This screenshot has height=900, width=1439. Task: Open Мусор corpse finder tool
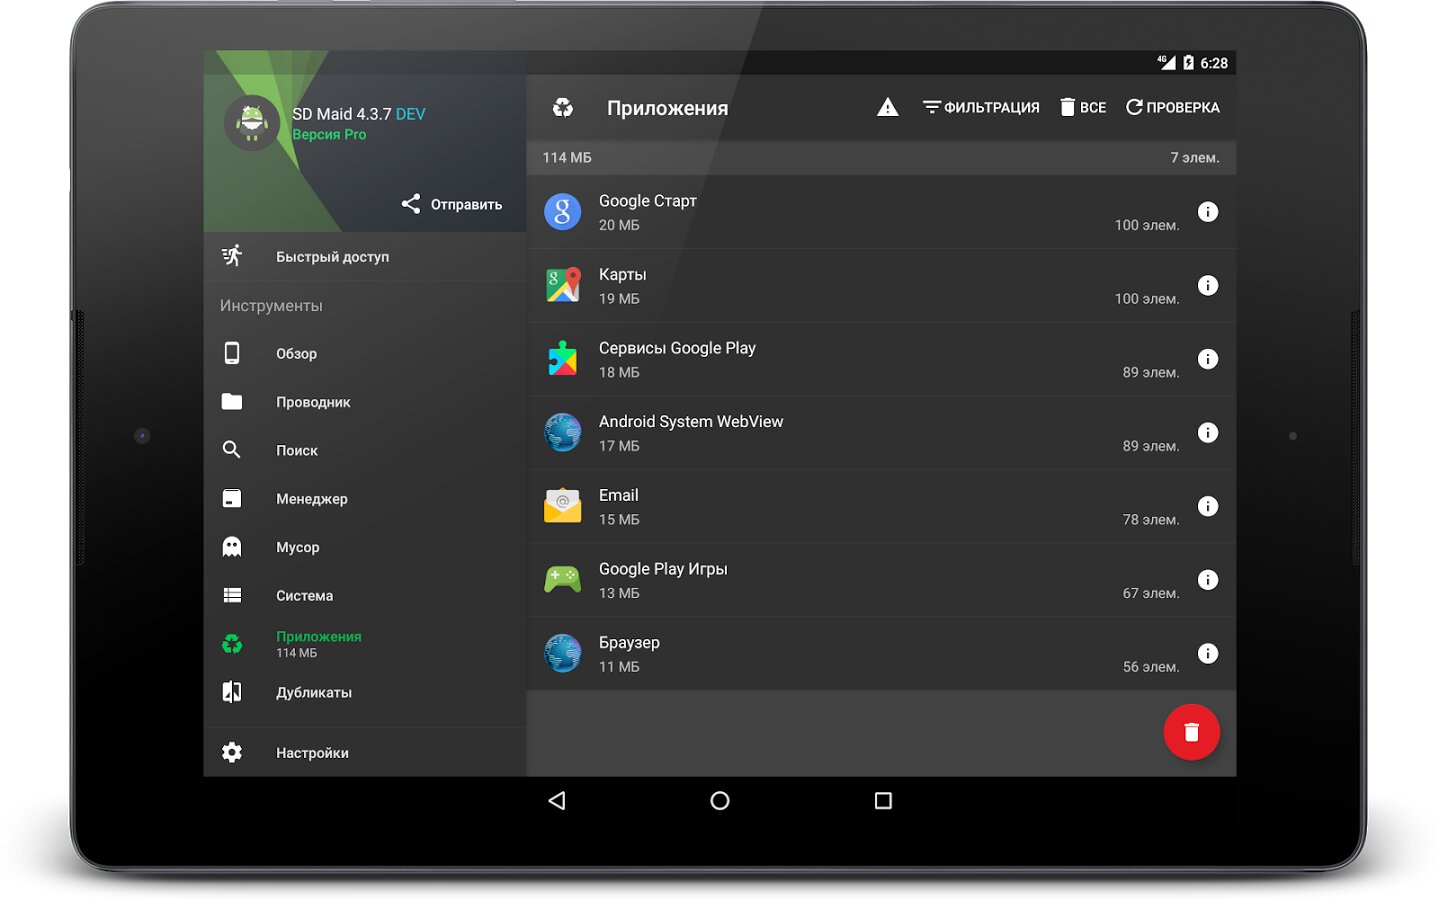(365, 547)
